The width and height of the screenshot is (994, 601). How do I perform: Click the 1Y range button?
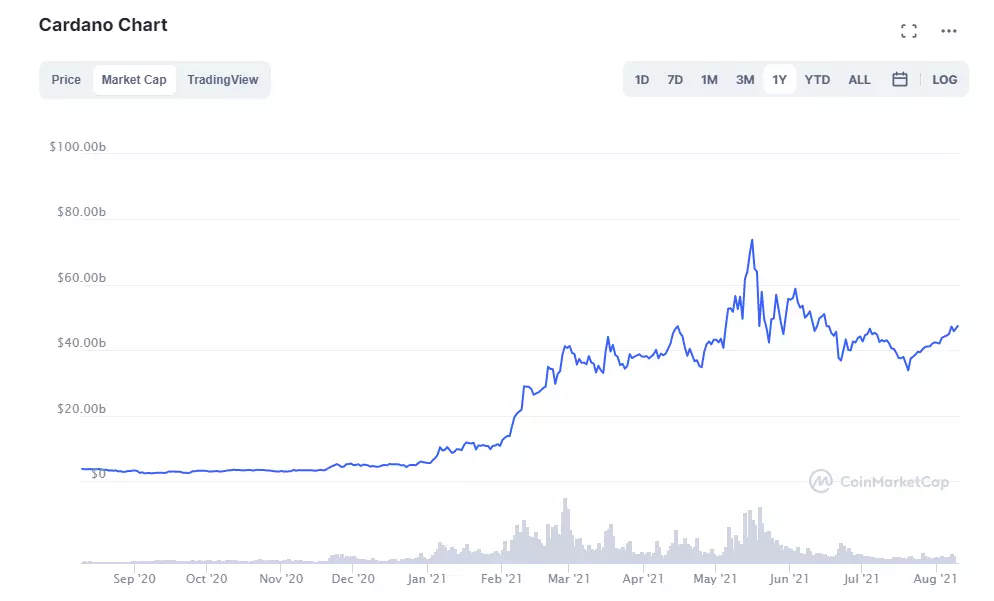[x=779, y=79]
